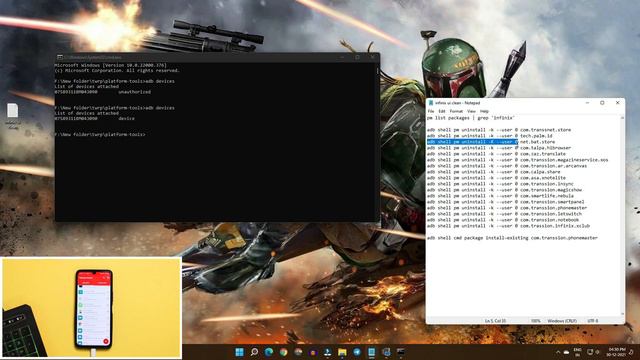Screen dimensions: 640x360
Task: Click line ending 'tech.palm.id'
Action: tap(489, 136)
